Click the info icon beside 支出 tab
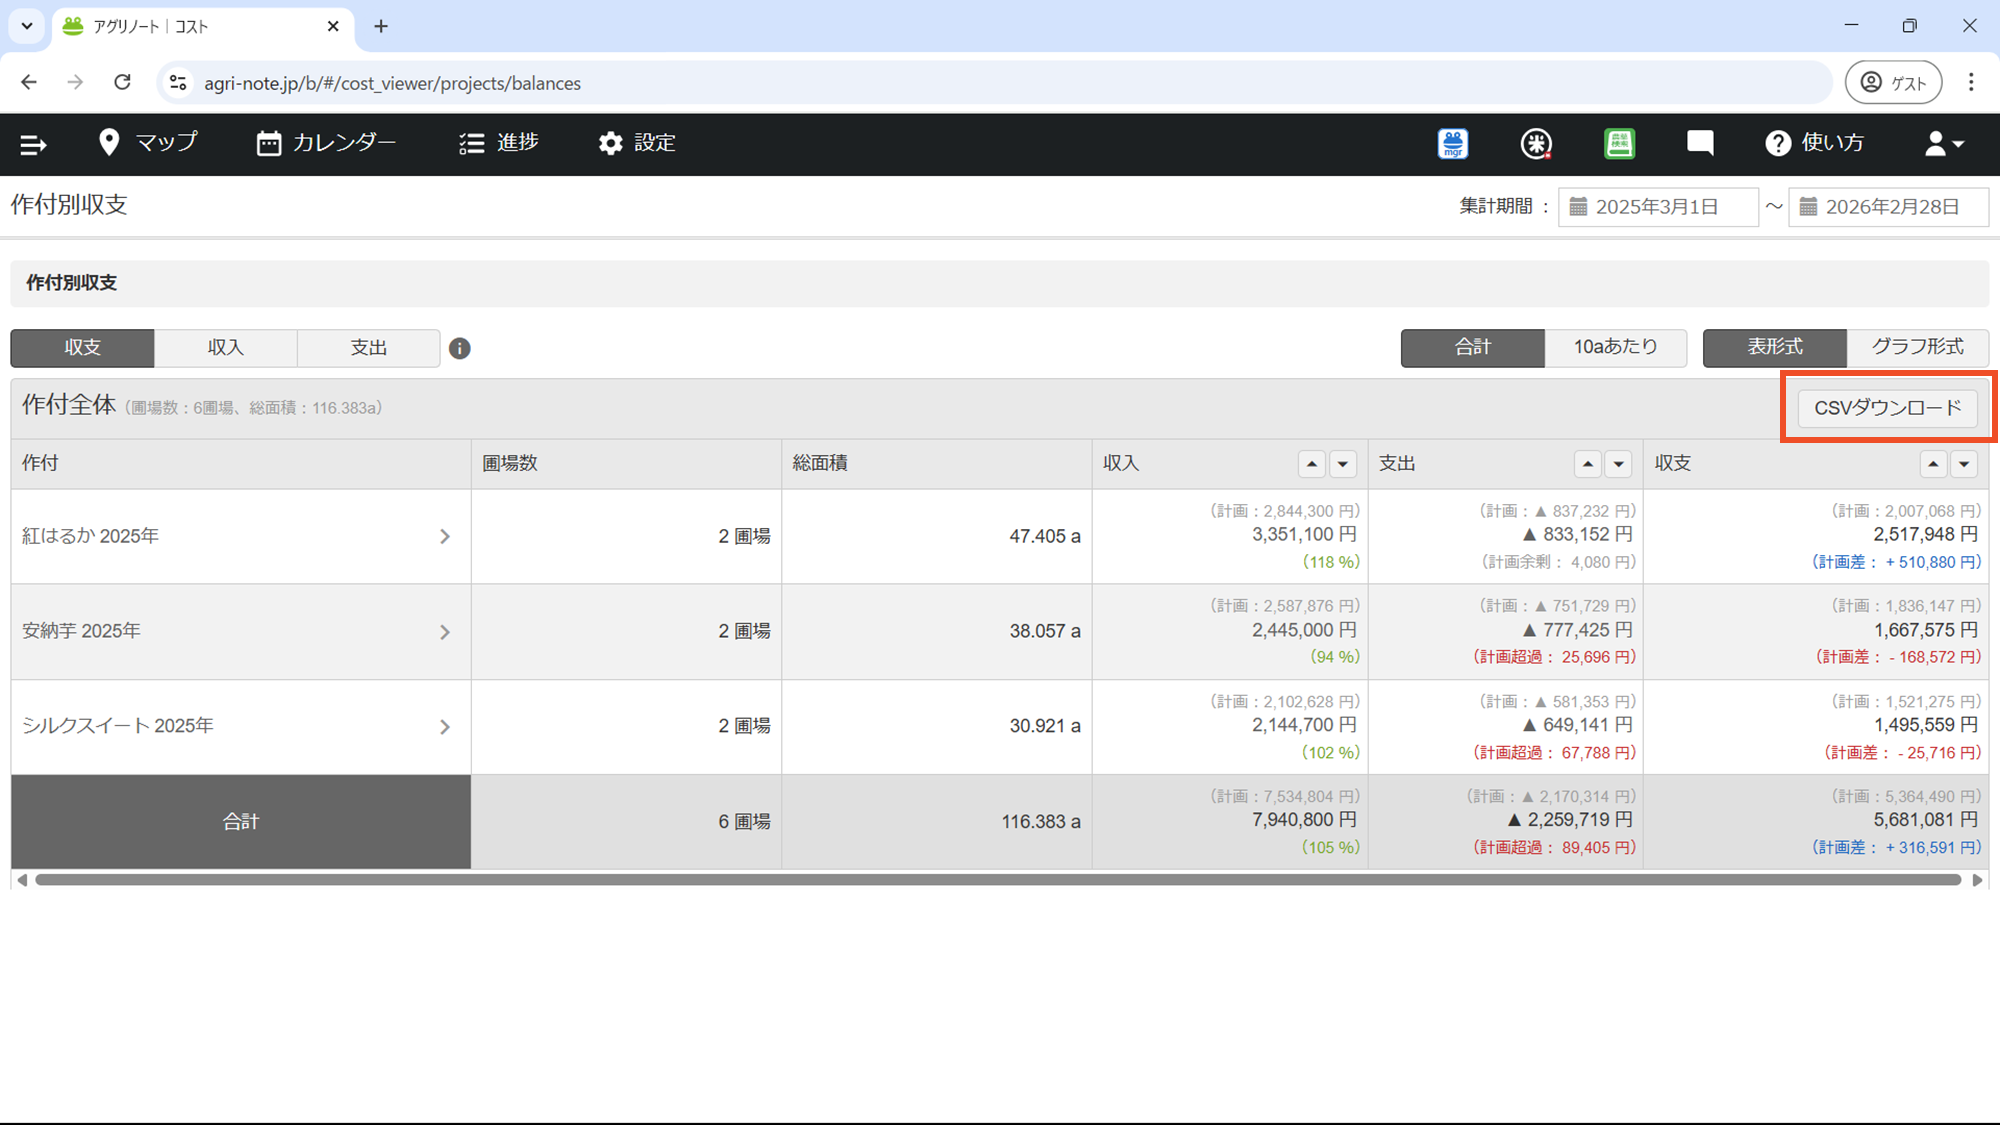This screenshot has height=1125, width=2000. click(460, 348)
